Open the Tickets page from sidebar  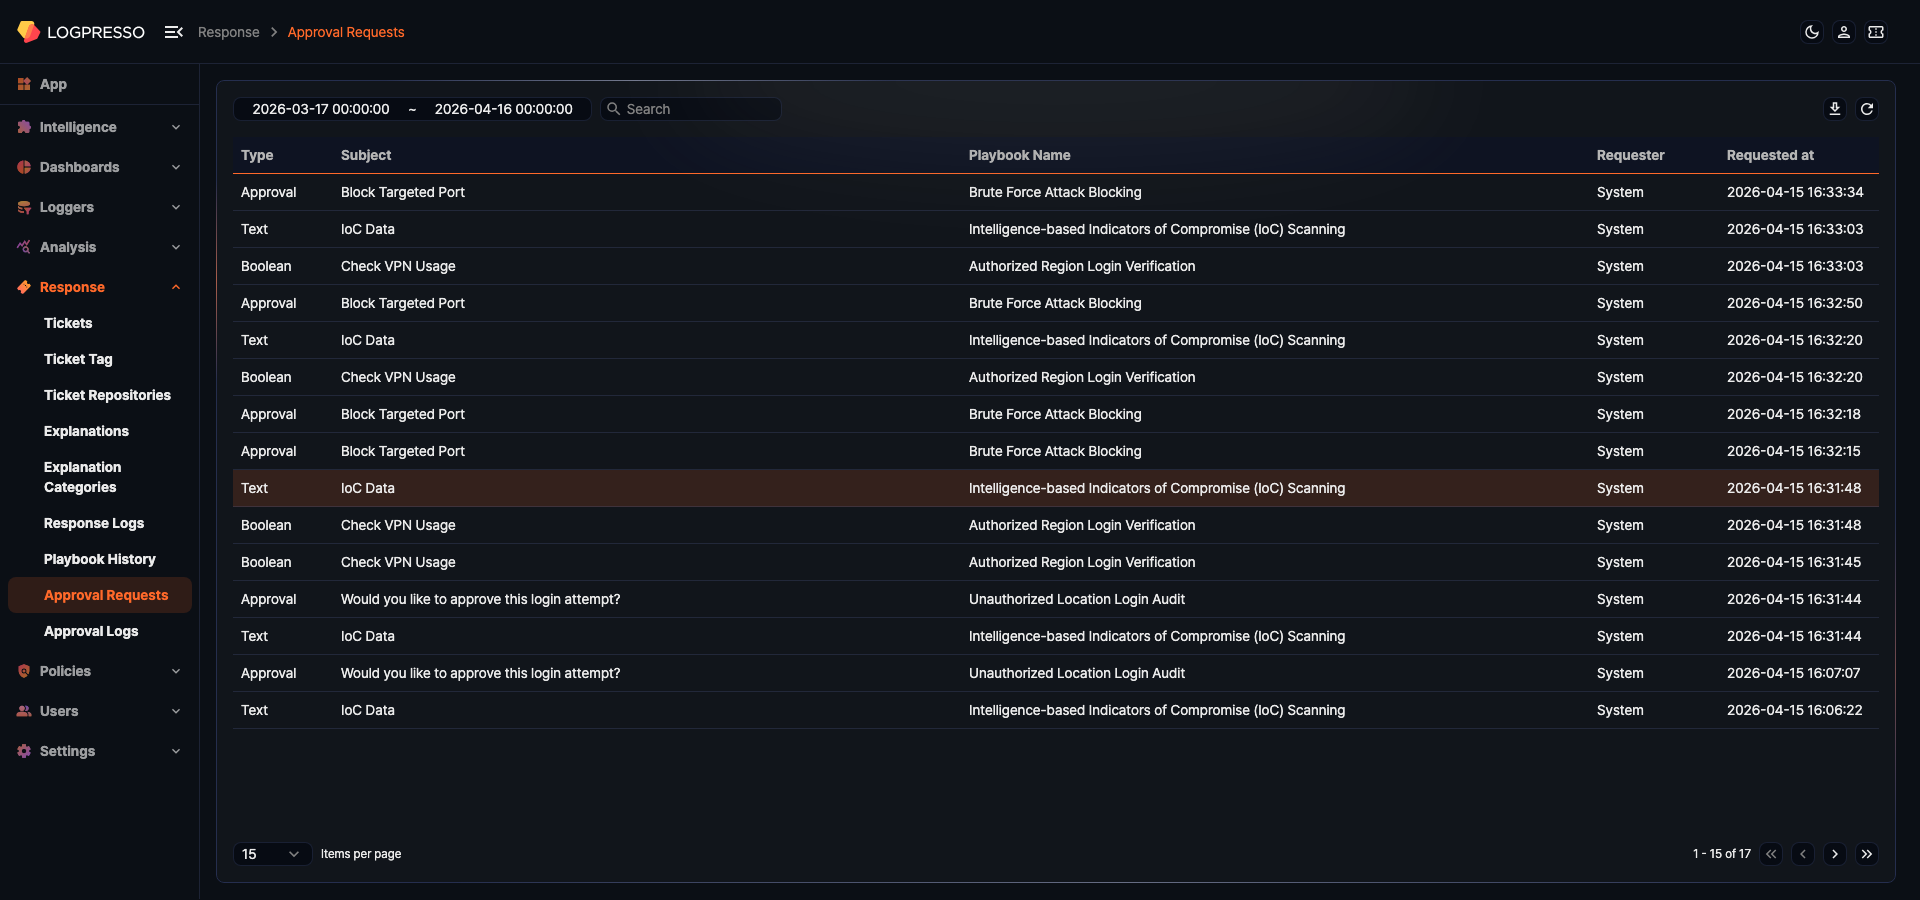coord(68,322)
